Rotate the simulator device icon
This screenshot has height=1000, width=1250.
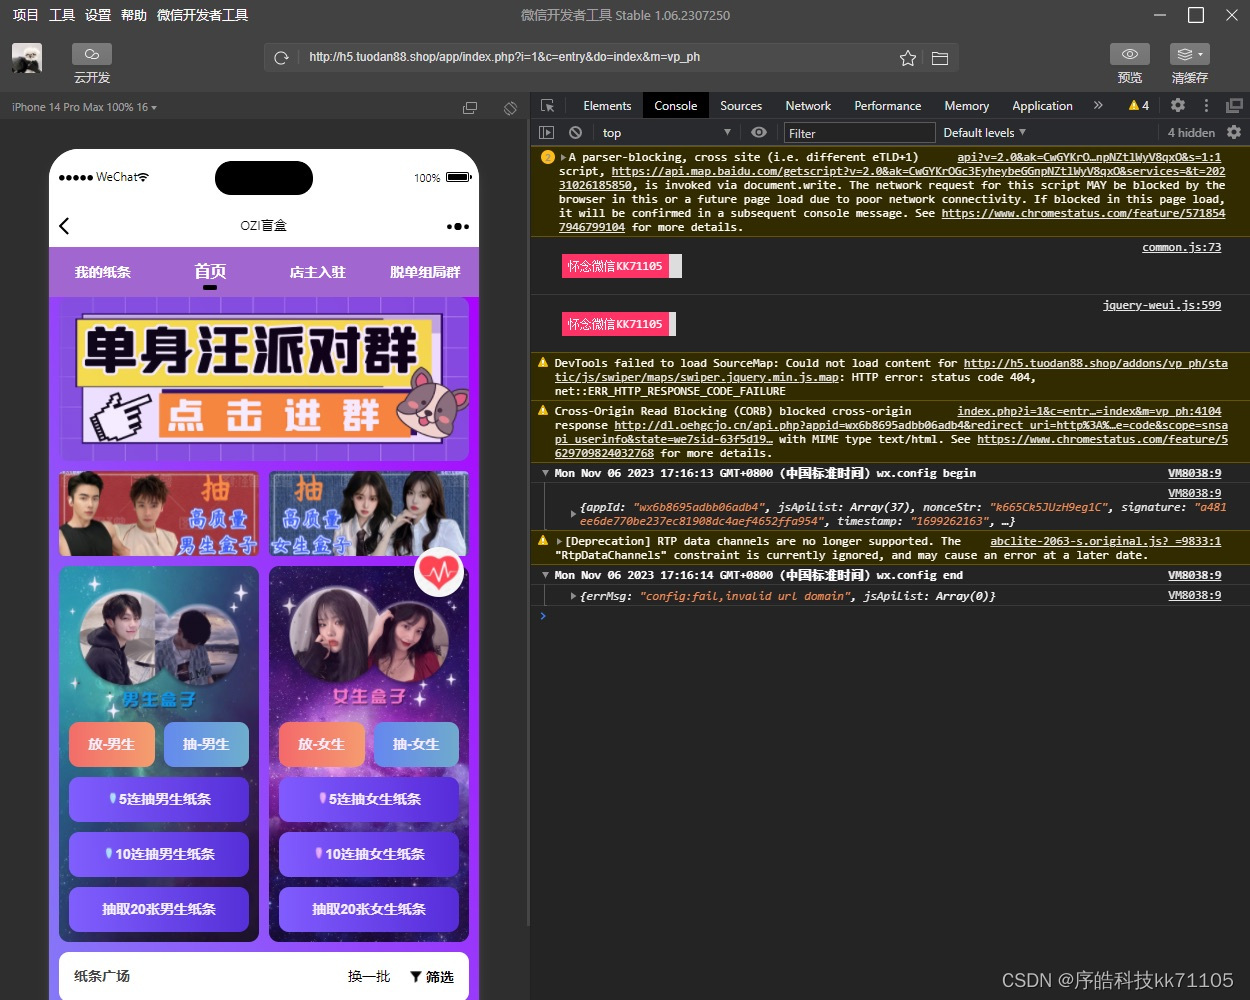pyautogui.click(x=510, y=107)
